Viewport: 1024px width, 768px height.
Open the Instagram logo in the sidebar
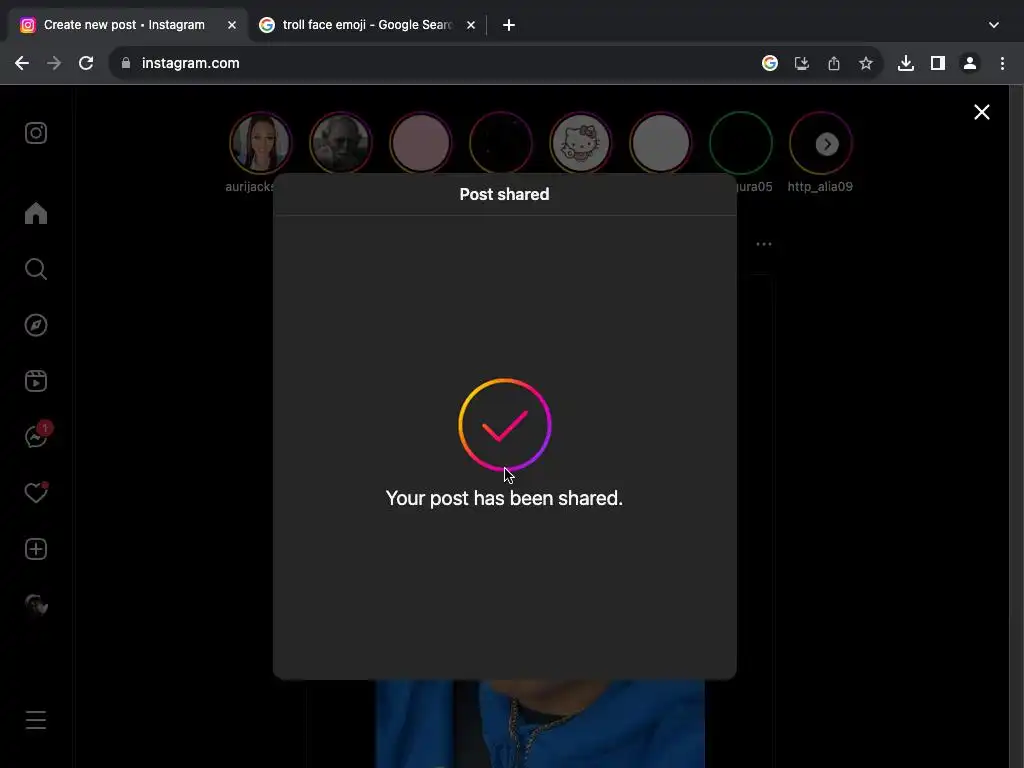(x=36, y=133)
